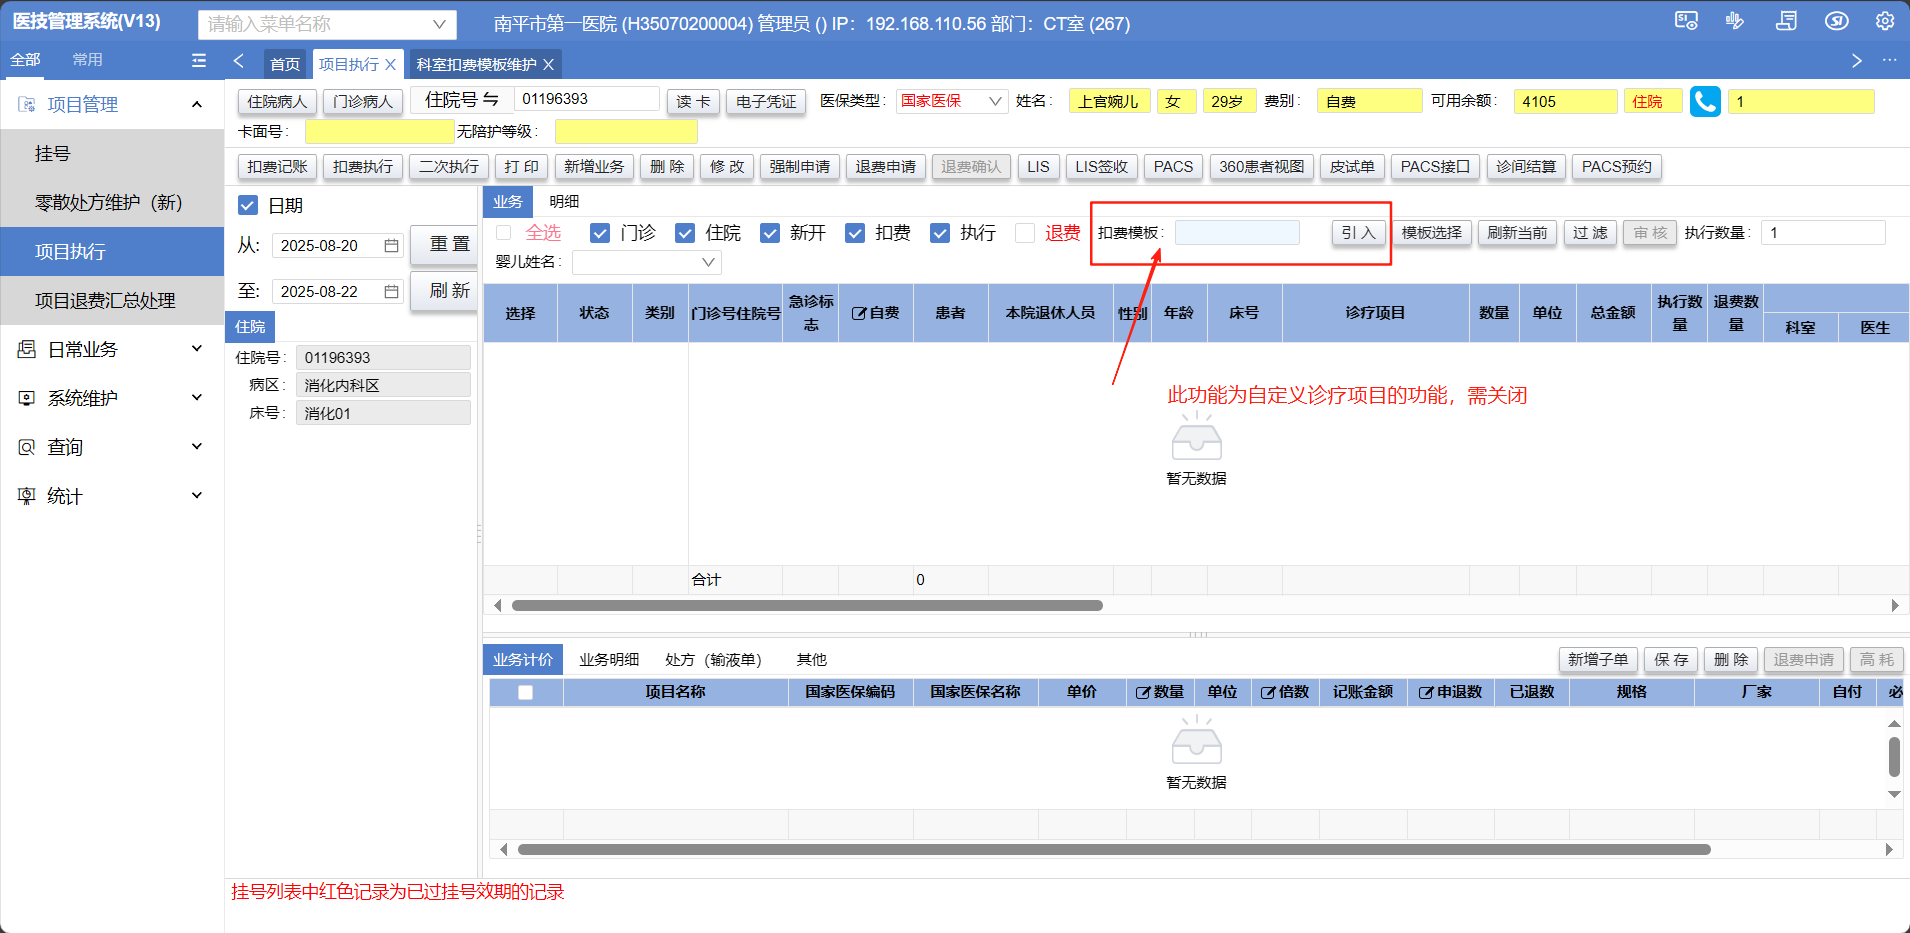Tick the select-all checkbox in 业务计价 table header
The image size is (1910, 933).
[525, 692]
